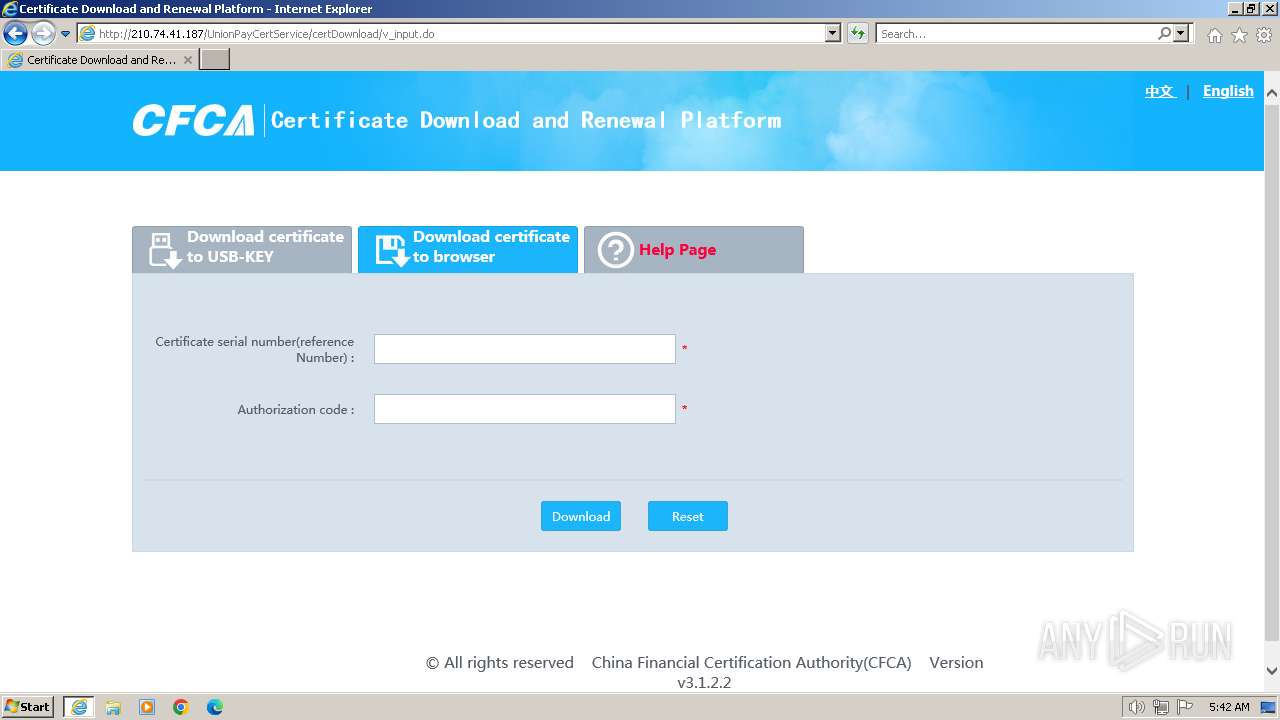The height and width of the screenshot is (720, 1280).
Task: Click the show desktop tray icon
Action: point(1269,707)
